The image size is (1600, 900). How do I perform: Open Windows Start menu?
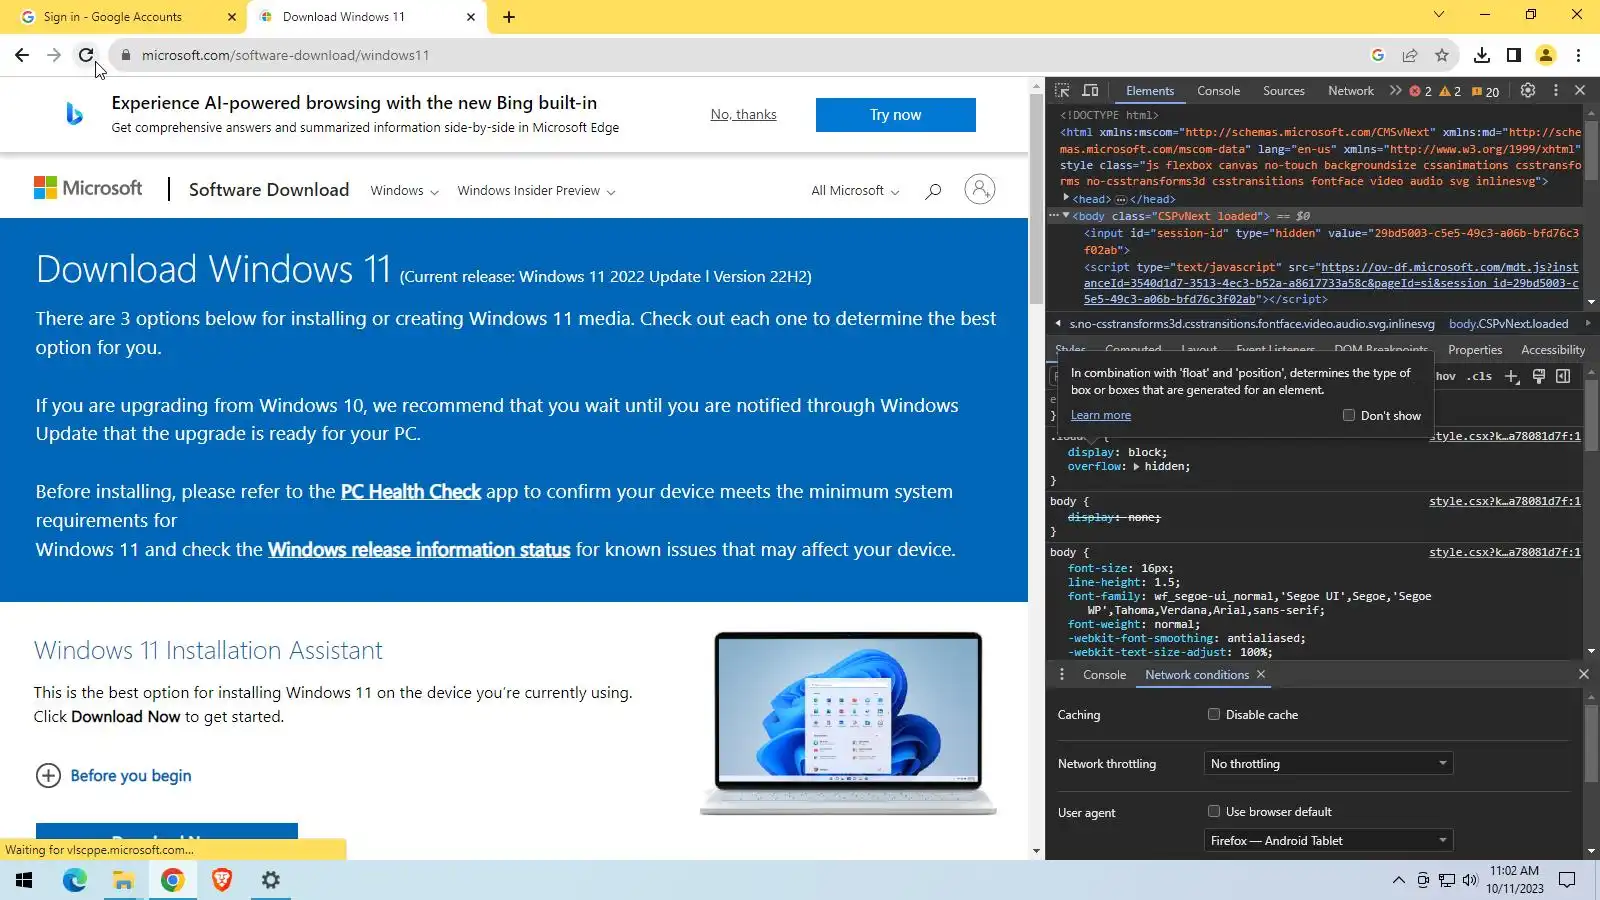[24, 880]
